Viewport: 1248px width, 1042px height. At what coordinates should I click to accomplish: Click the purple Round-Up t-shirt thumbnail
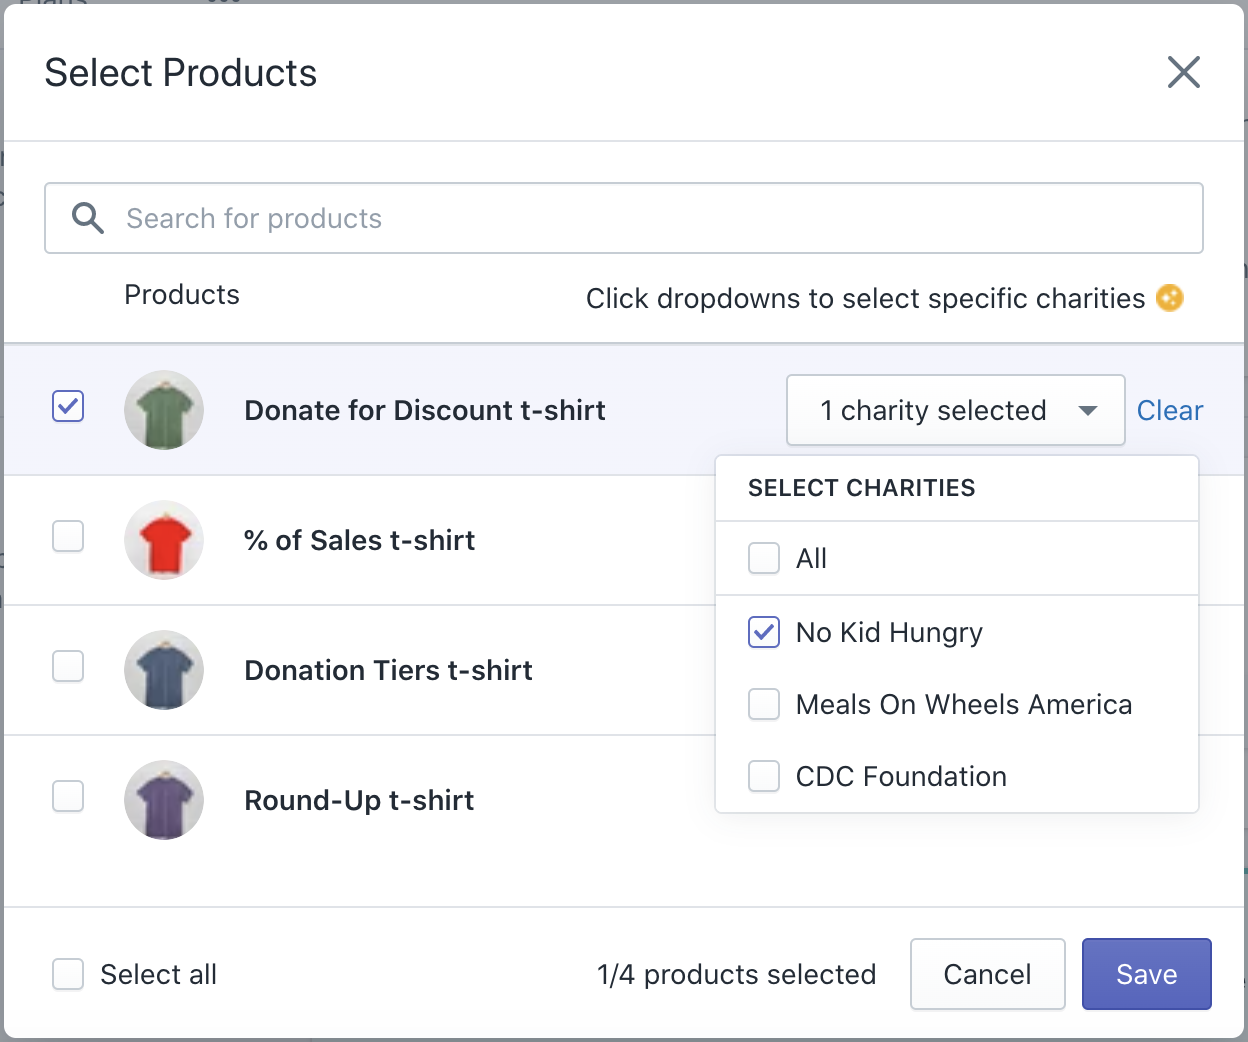pyautogui.click(x=164, y=800)
